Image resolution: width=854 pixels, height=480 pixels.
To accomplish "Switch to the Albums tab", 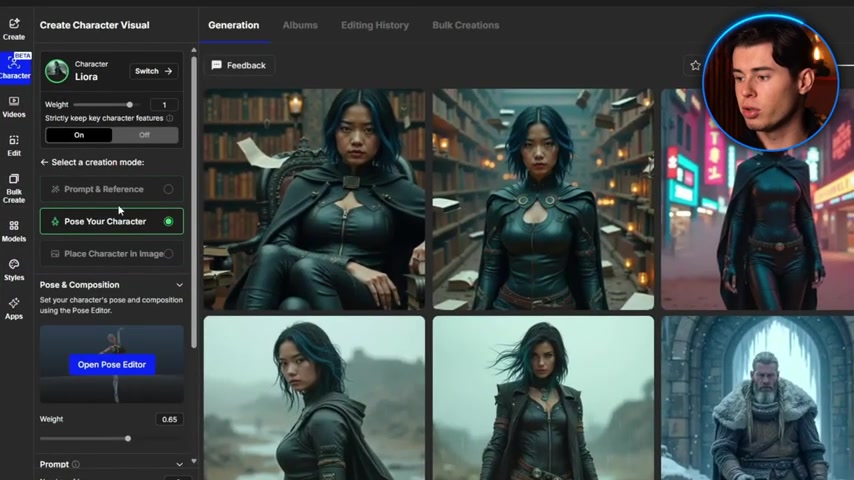I will pyautogui.click(x=300, y=25).
